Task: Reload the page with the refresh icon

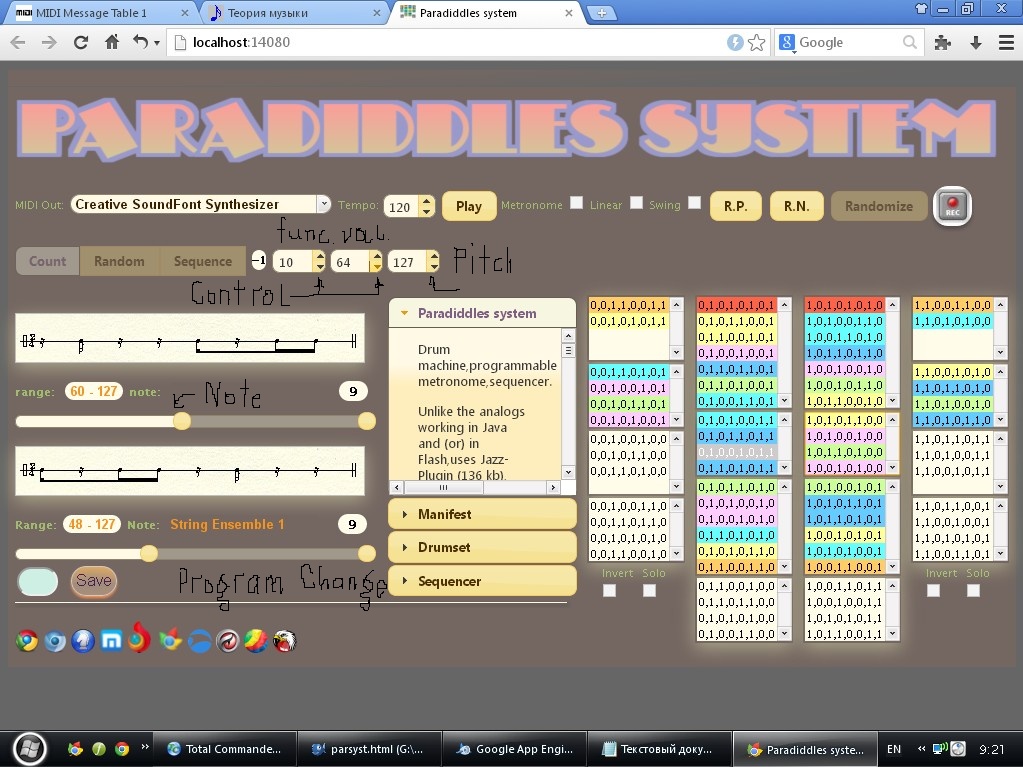Action: click(x=81, y=43)
